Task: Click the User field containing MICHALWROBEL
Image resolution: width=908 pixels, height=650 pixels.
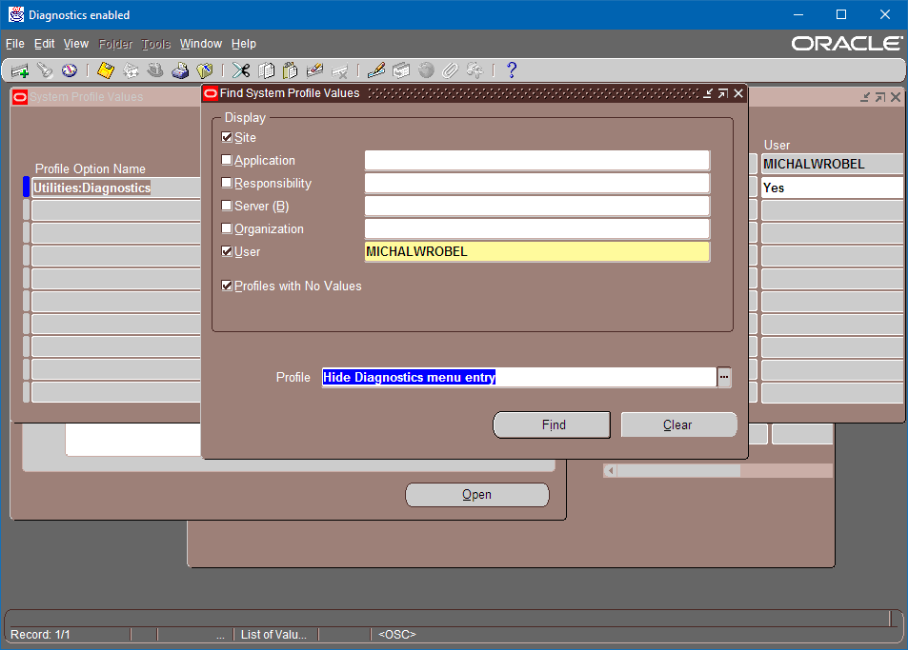Action: point(537,252)
